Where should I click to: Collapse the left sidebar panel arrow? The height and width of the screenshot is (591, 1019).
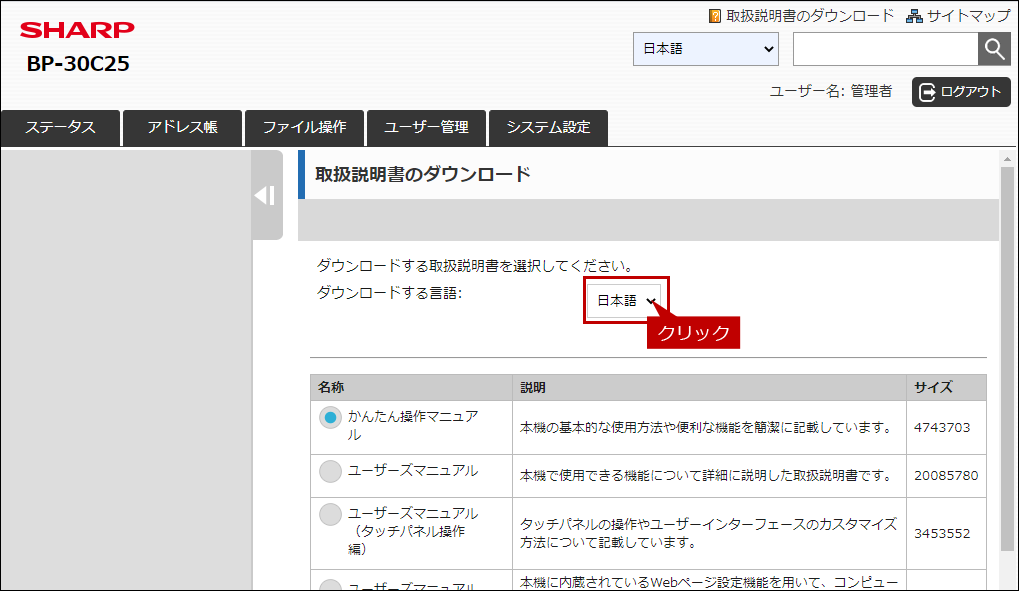[x=266, y=195]
